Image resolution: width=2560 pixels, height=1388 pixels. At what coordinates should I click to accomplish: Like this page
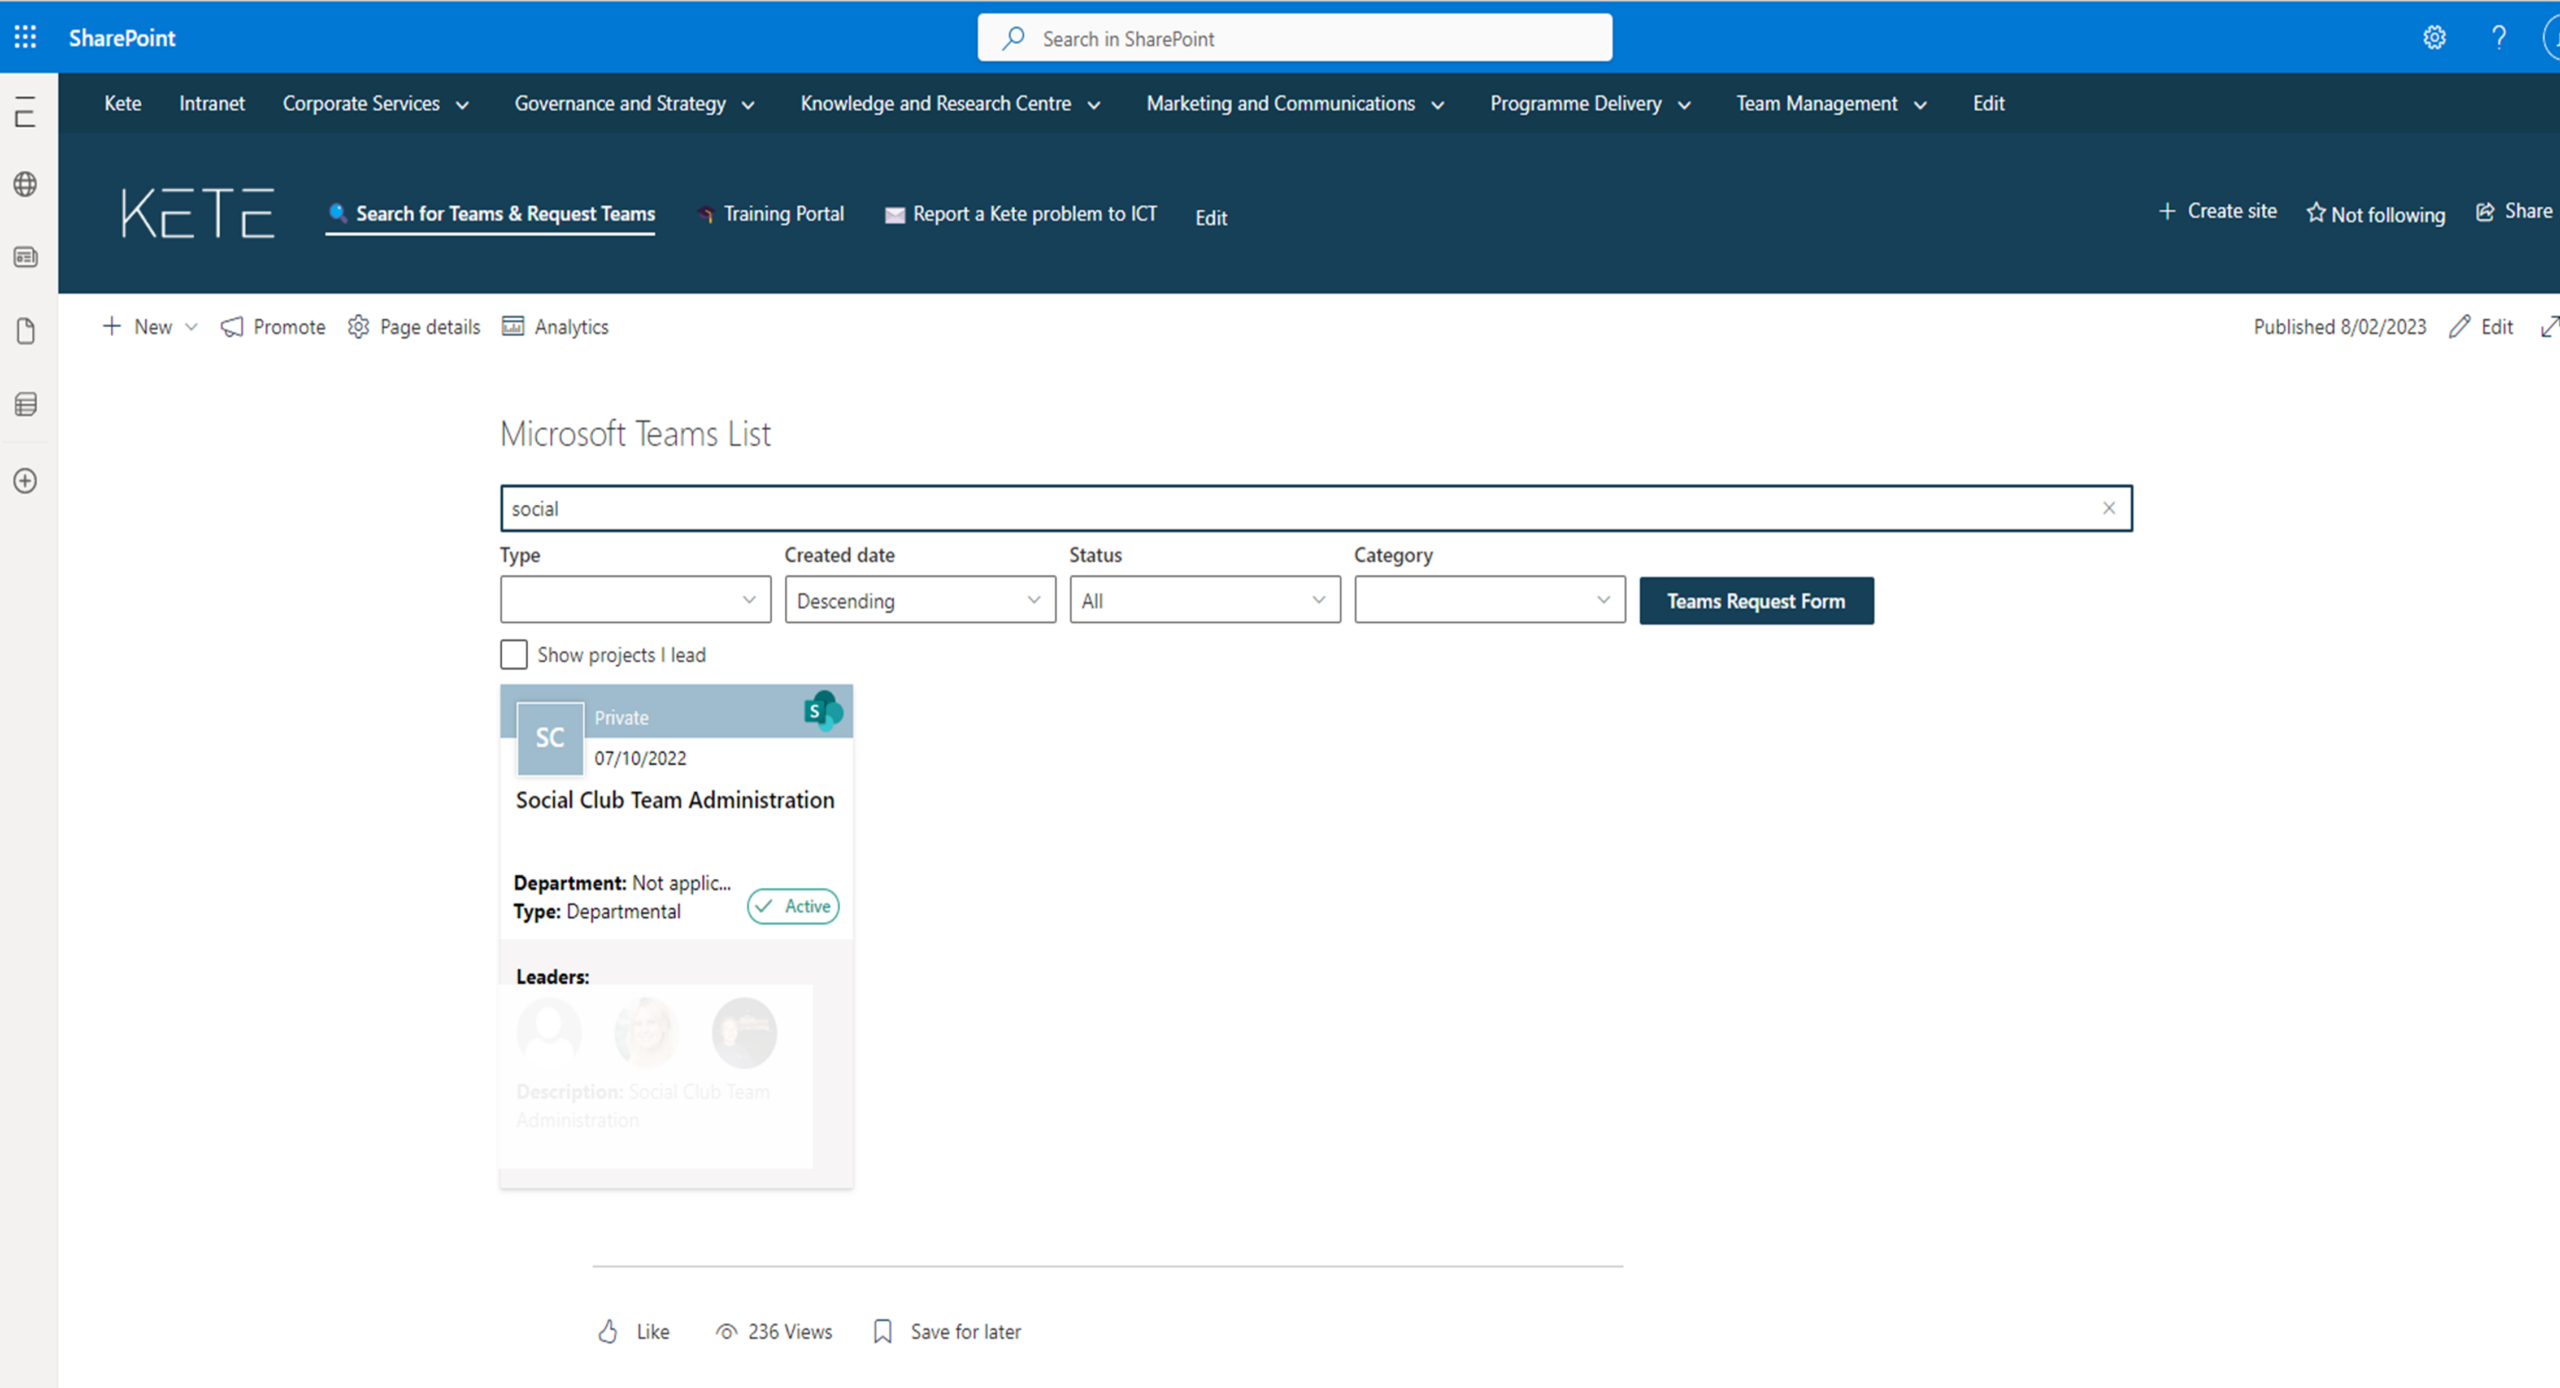click(634, 1331)
